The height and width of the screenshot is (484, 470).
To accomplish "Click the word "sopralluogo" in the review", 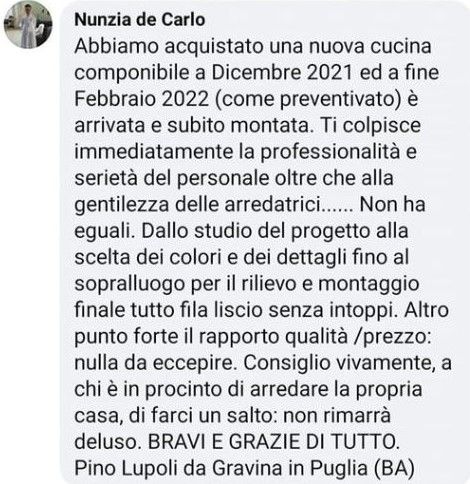I will tap(130, 284).
